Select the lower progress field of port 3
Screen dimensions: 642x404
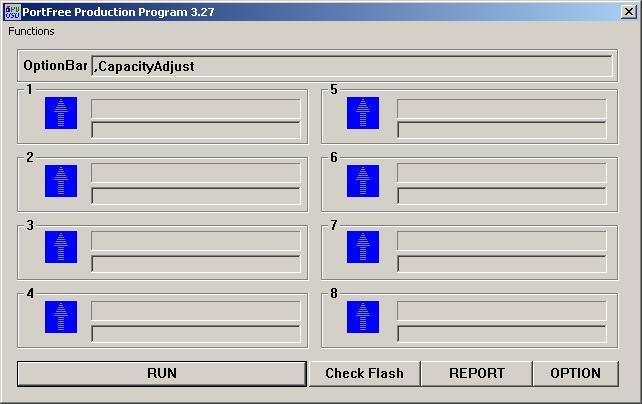[x=196, y=264]
